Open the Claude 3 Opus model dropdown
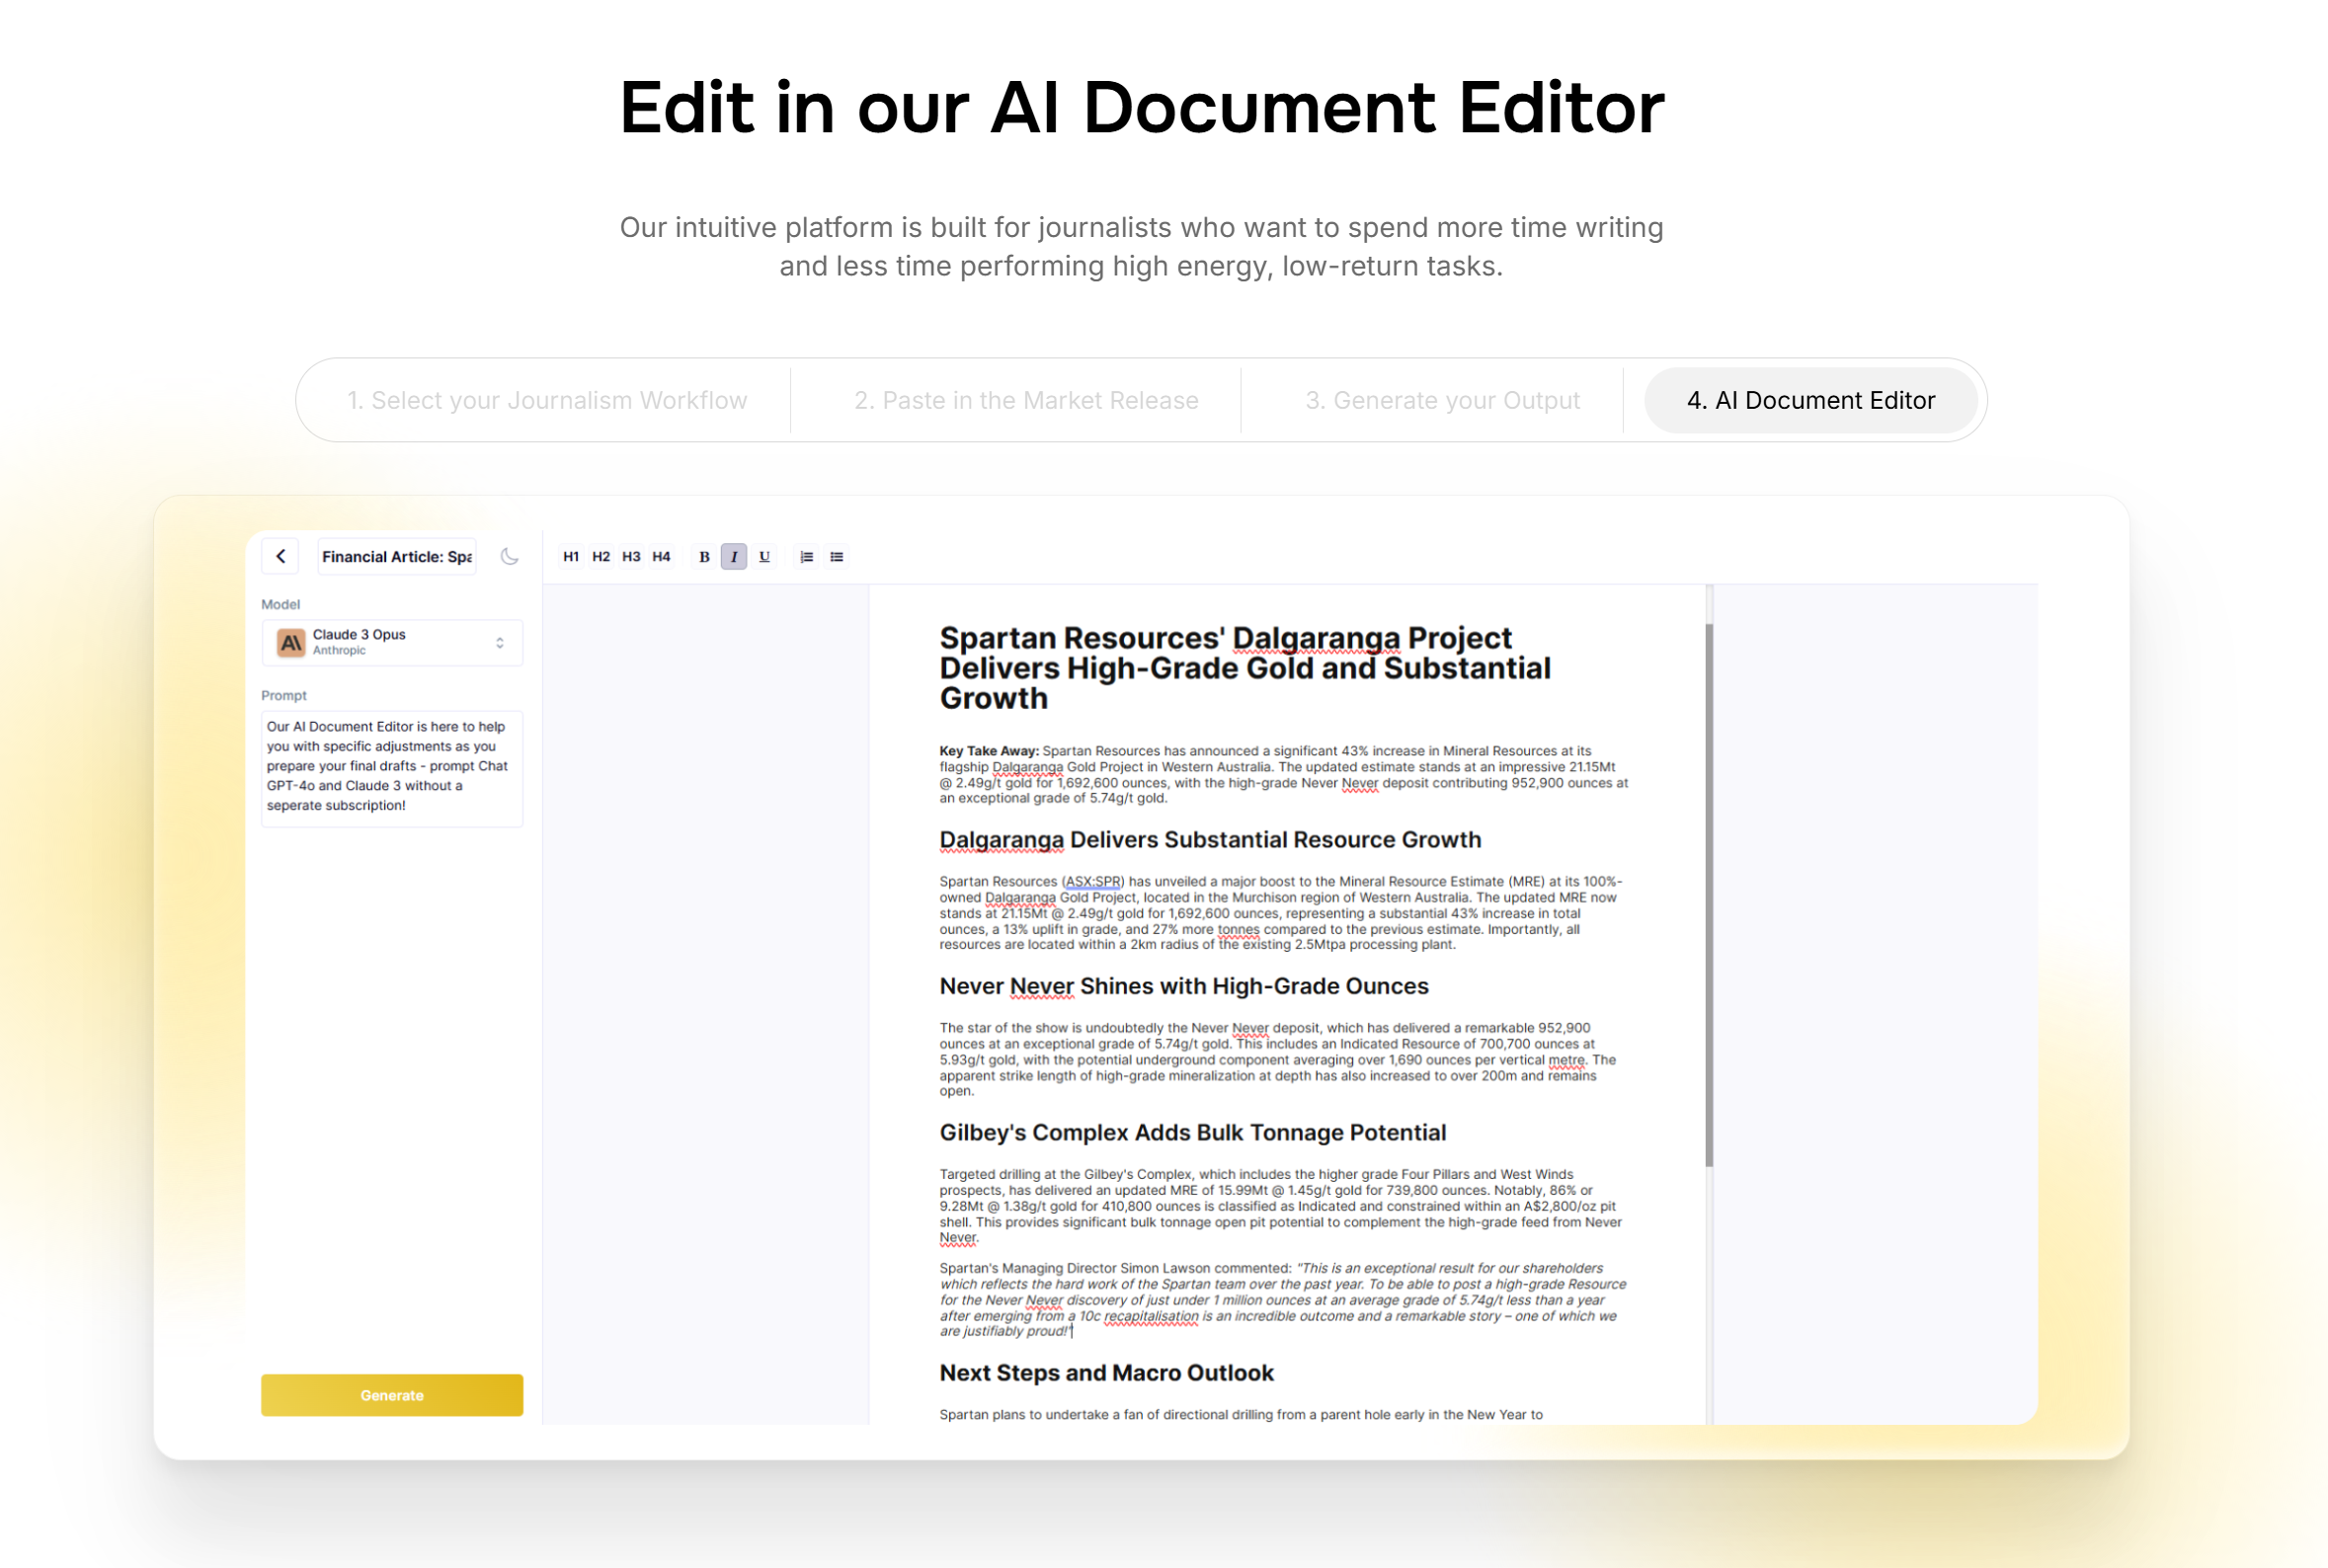 (x=392, y=642)
